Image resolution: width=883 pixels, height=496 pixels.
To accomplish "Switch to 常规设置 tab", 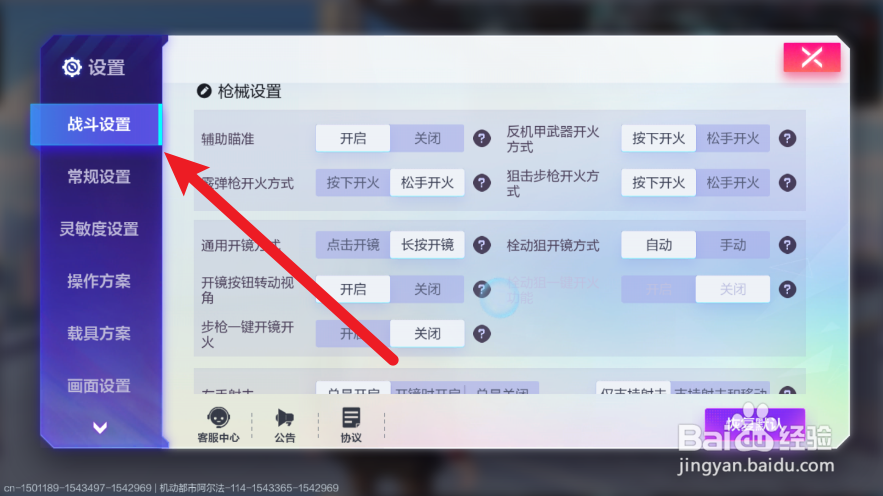I will click(99, 177).
